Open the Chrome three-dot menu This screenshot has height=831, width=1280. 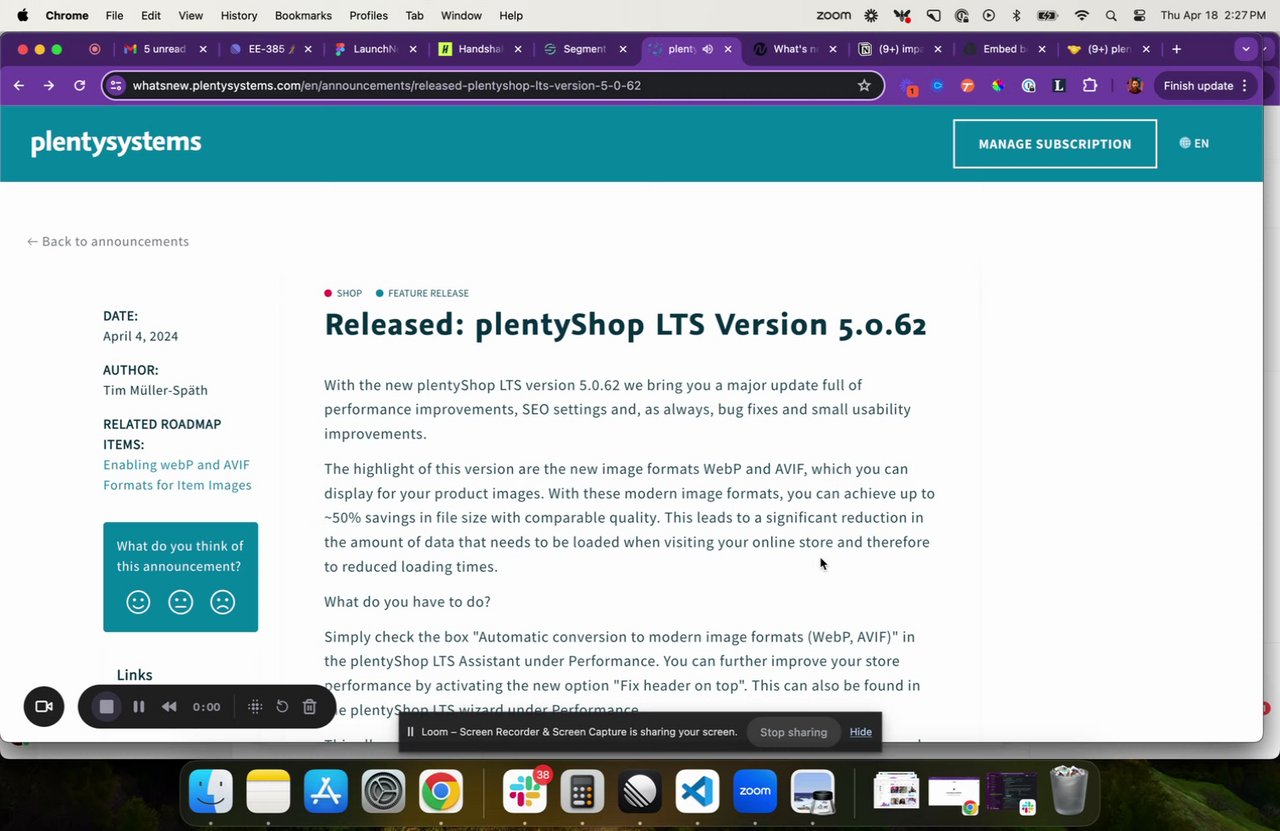point(1245,86)
